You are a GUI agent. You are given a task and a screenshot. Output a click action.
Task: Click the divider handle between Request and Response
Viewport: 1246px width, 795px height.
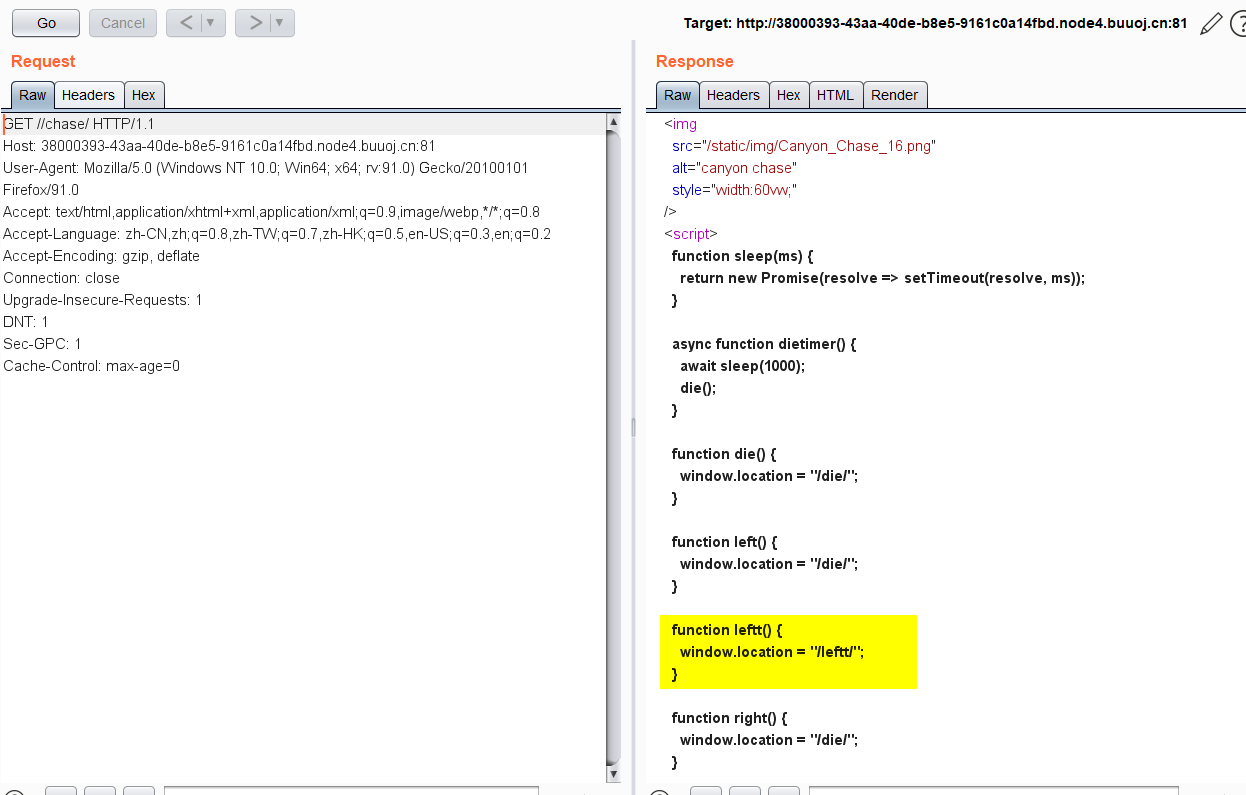pyautogui.click(x=633, y=427)
